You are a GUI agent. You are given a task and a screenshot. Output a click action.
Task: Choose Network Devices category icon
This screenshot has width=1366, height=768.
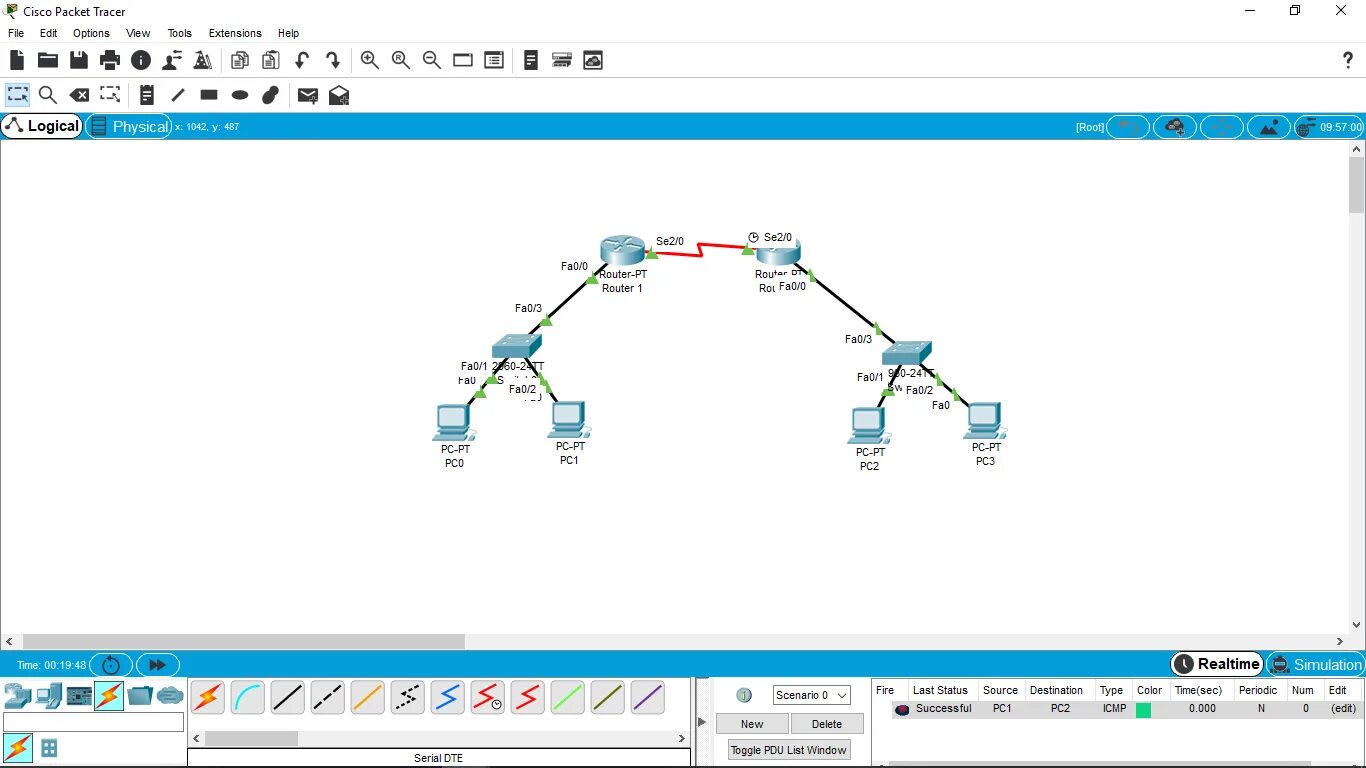pos(18,695)
